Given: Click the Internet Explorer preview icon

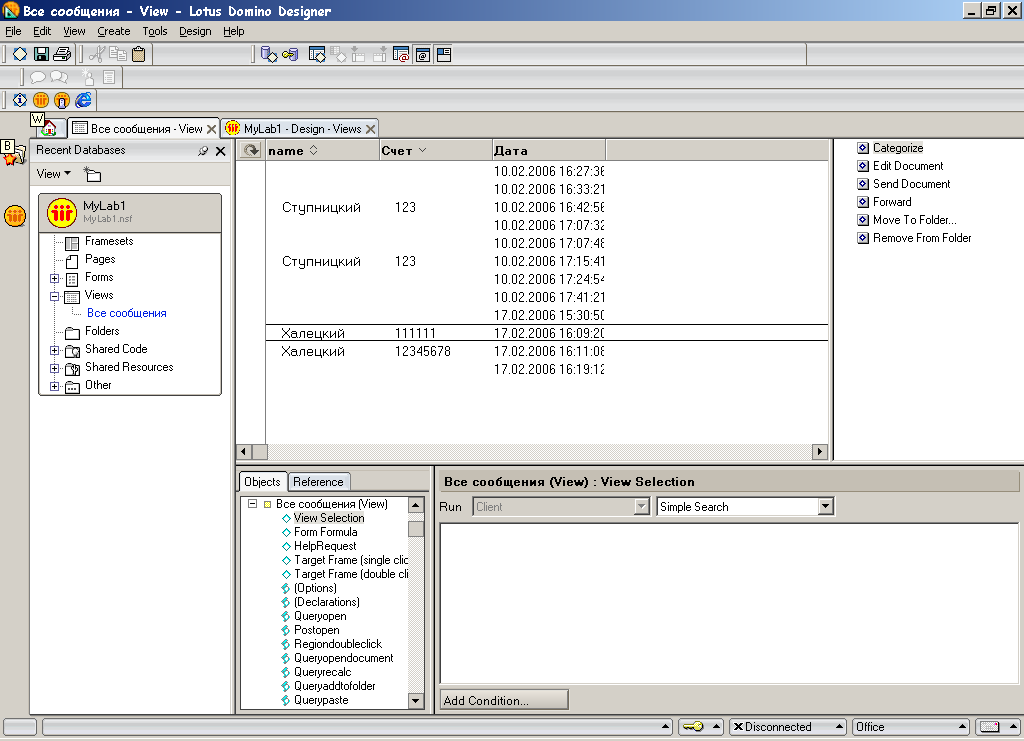Looking at the screenshot, I should click(x=83, y=100).
